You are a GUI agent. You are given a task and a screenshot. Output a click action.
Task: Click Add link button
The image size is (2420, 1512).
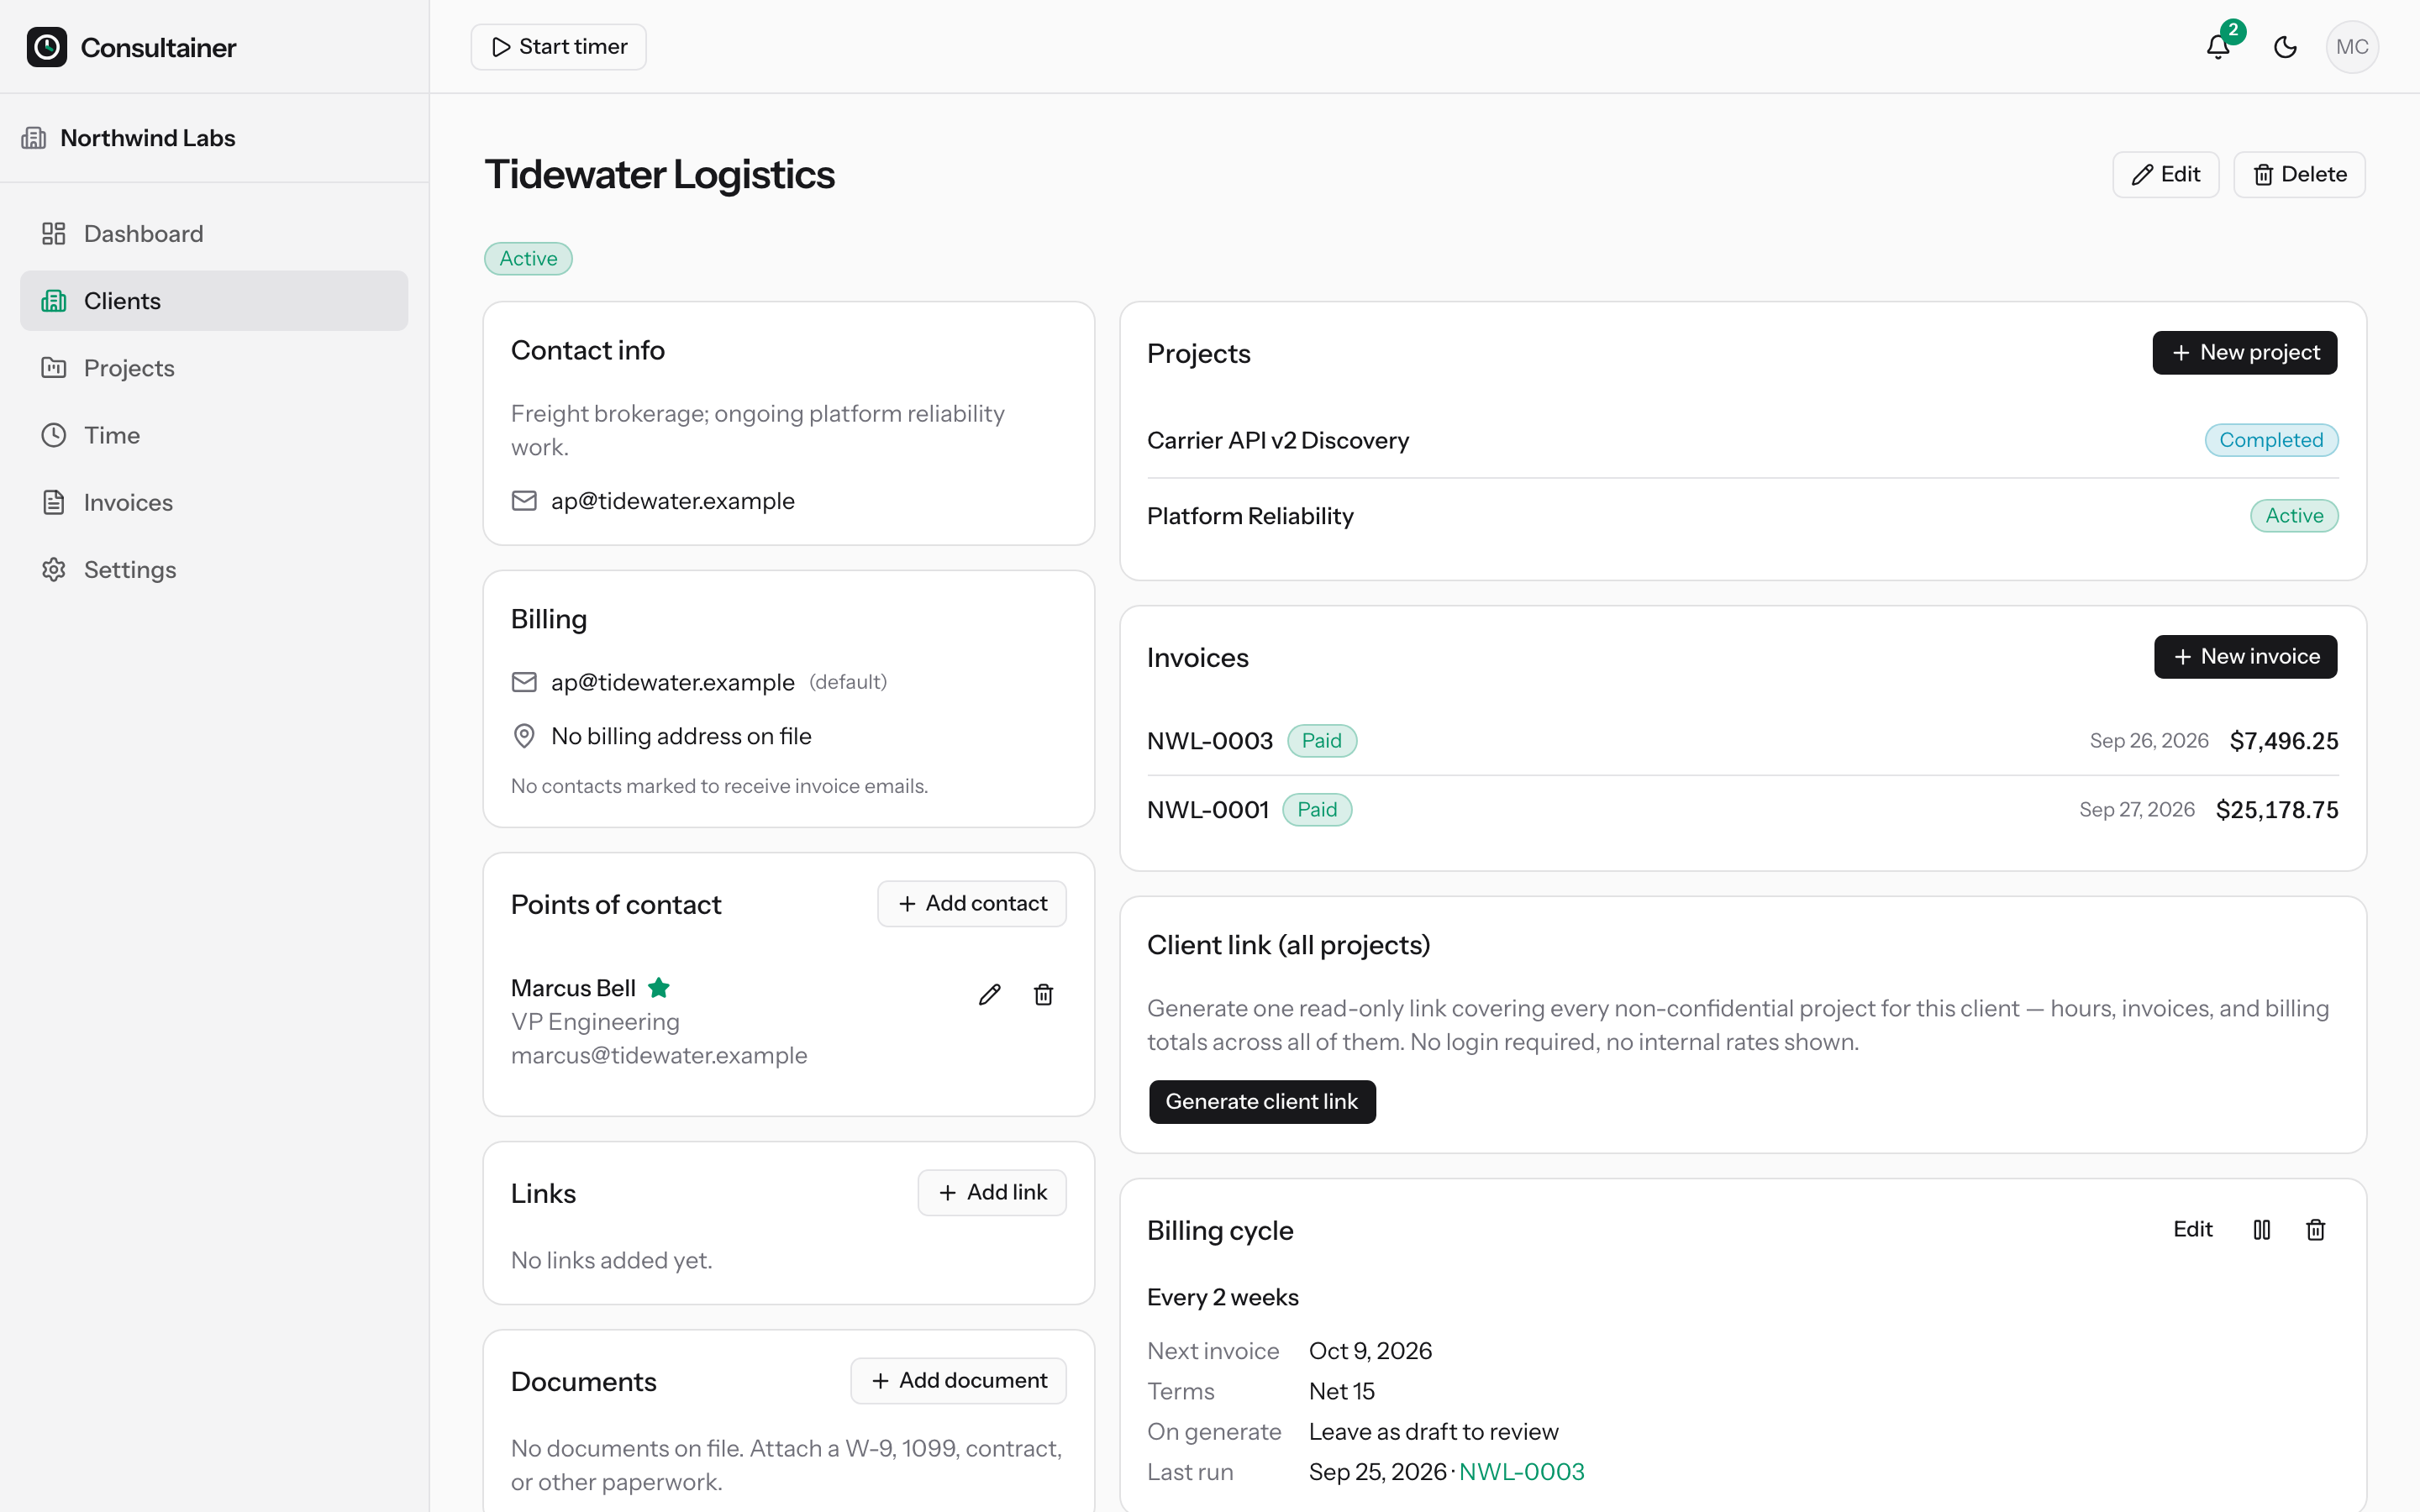coord(992,1193)
